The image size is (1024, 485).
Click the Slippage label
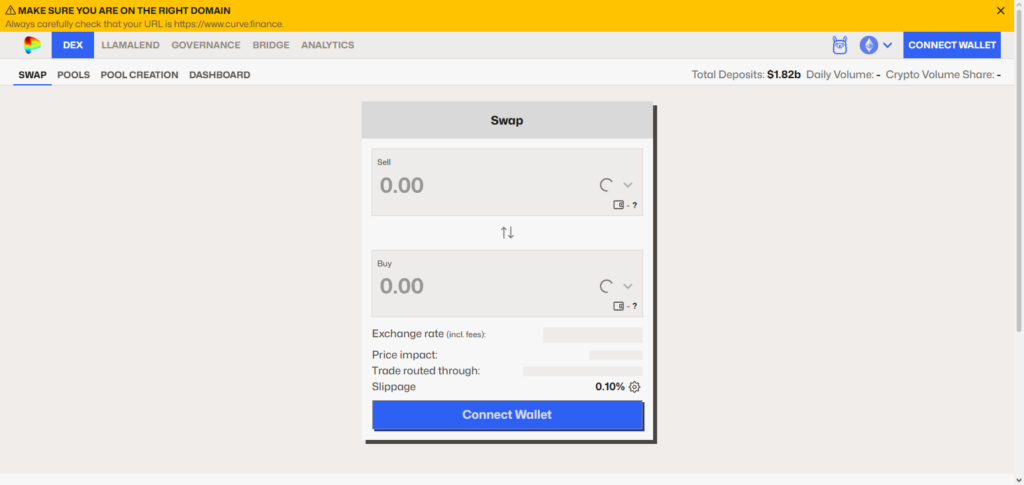pyautogui.click(x=394, y=387)
